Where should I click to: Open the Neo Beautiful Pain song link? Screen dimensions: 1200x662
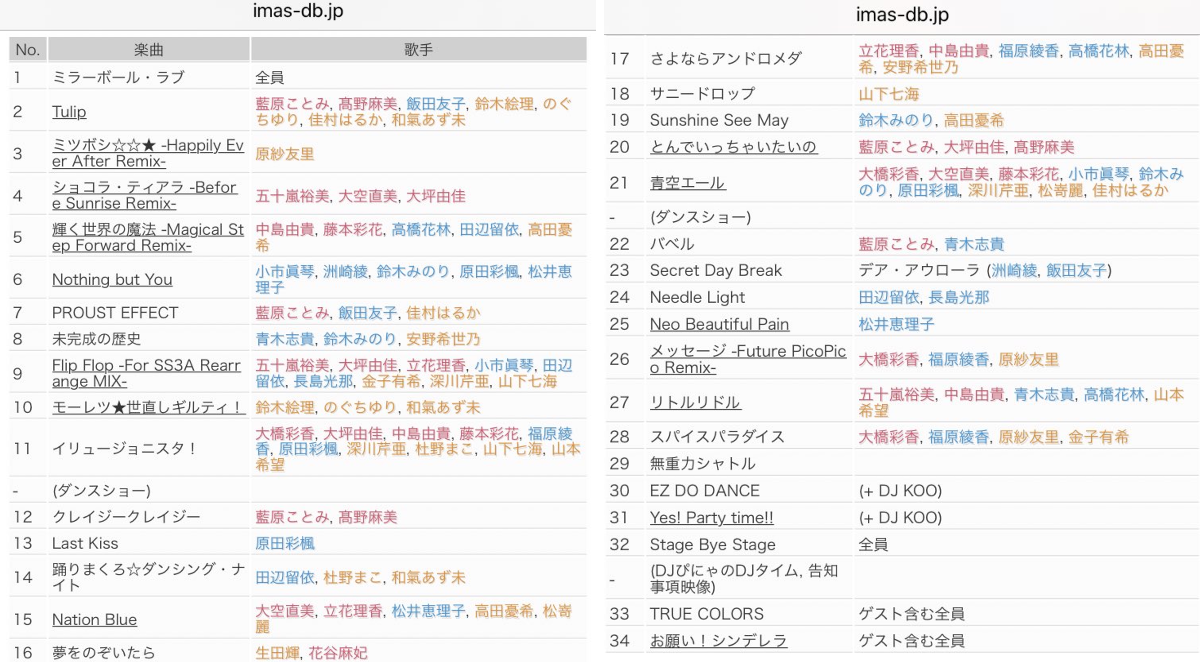[x=719, y=324]
